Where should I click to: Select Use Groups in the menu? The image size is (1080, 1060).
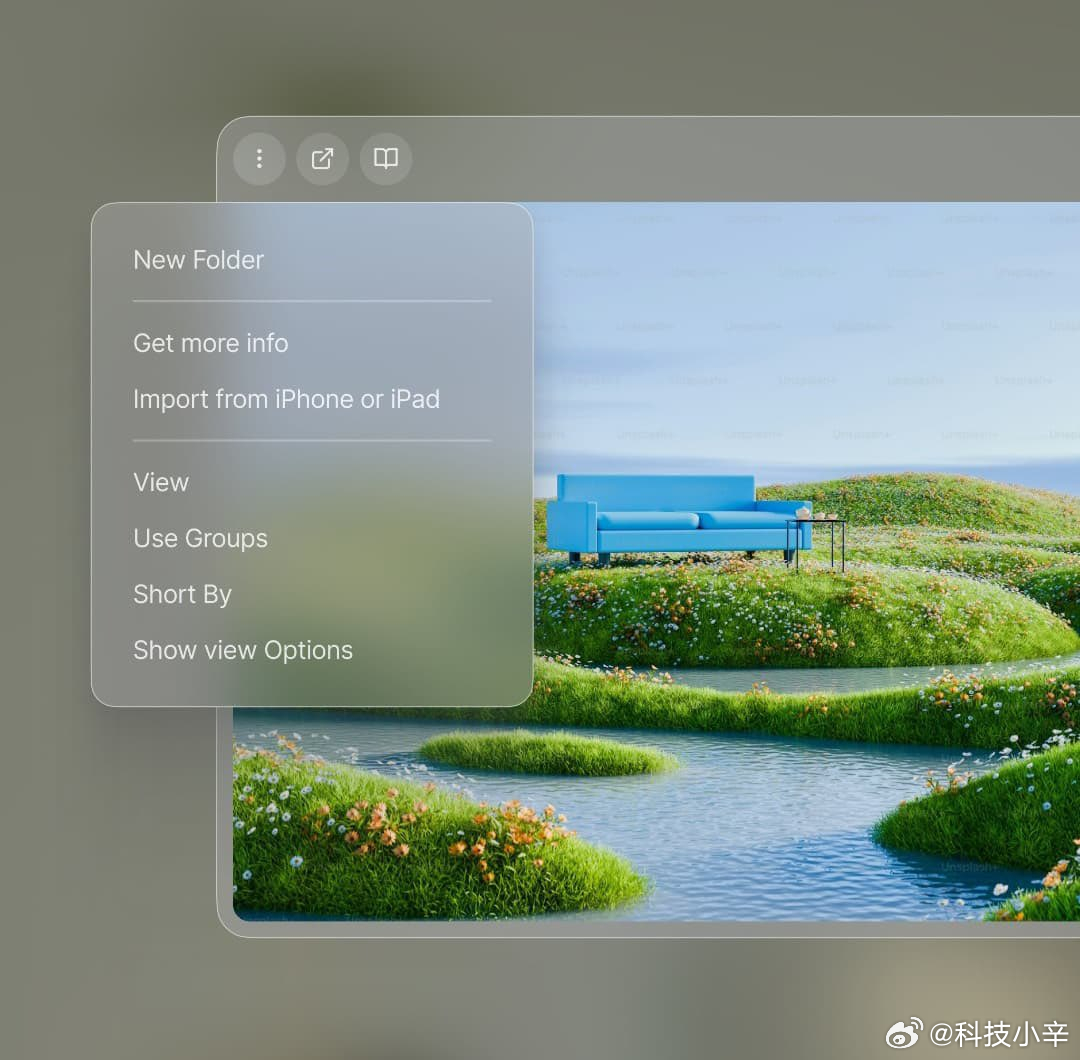[200, 539]
